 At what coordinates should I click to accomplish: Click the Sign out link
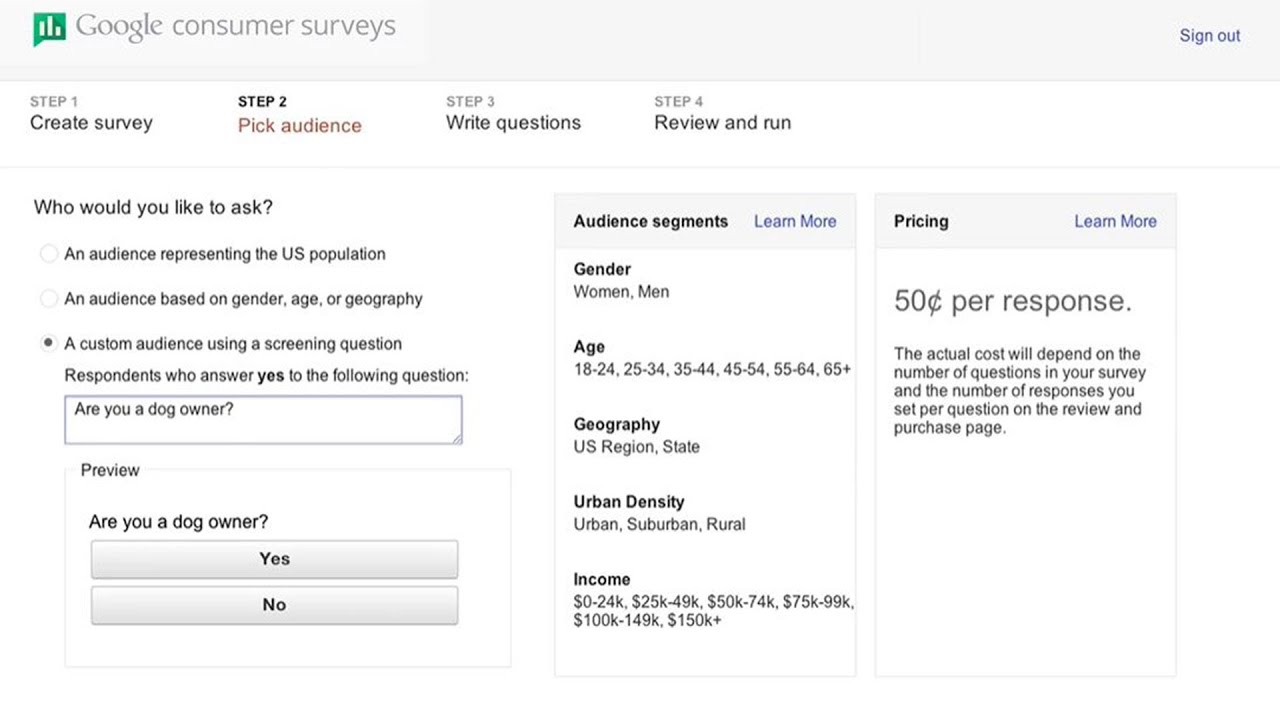coord(1209,36)
